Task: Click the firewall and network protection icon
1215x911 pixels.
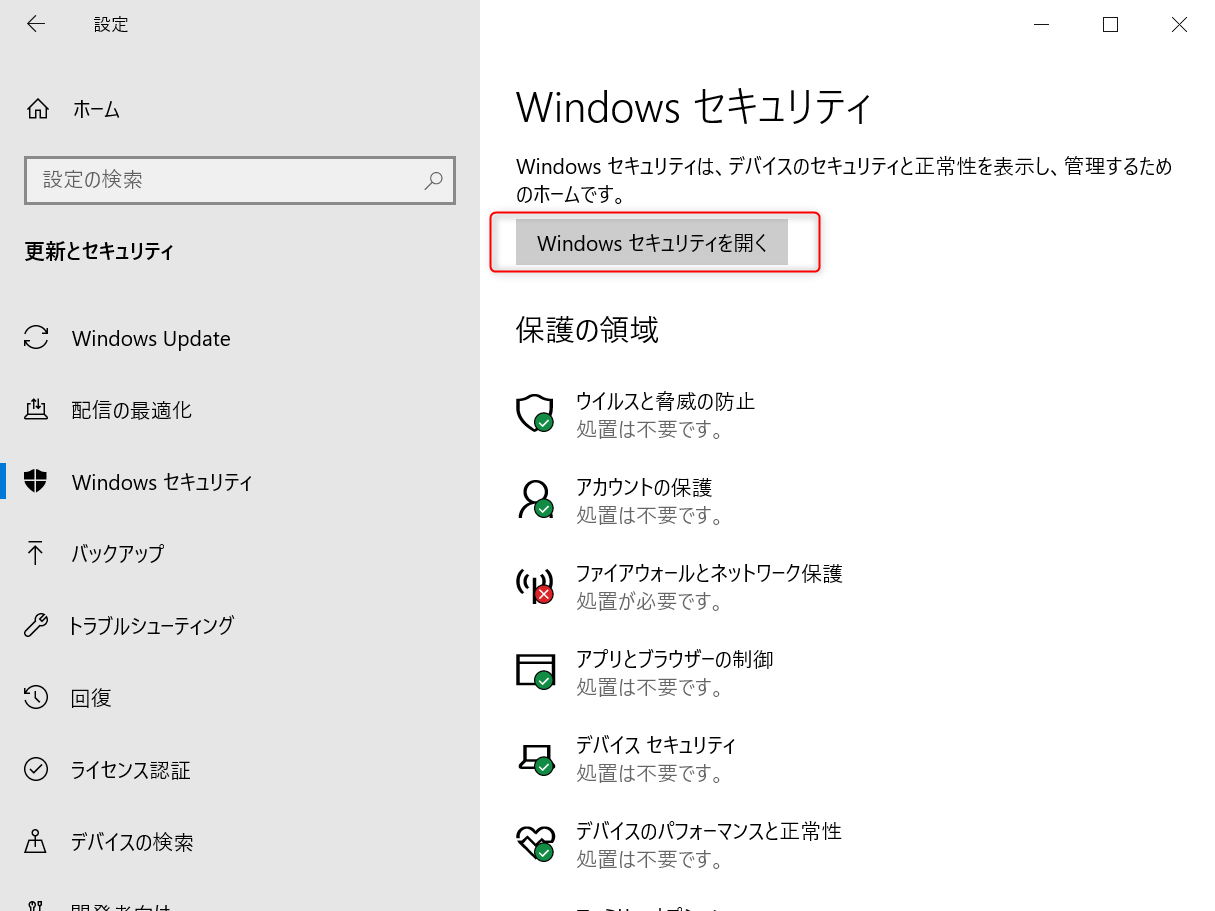Action: (535, 585)
